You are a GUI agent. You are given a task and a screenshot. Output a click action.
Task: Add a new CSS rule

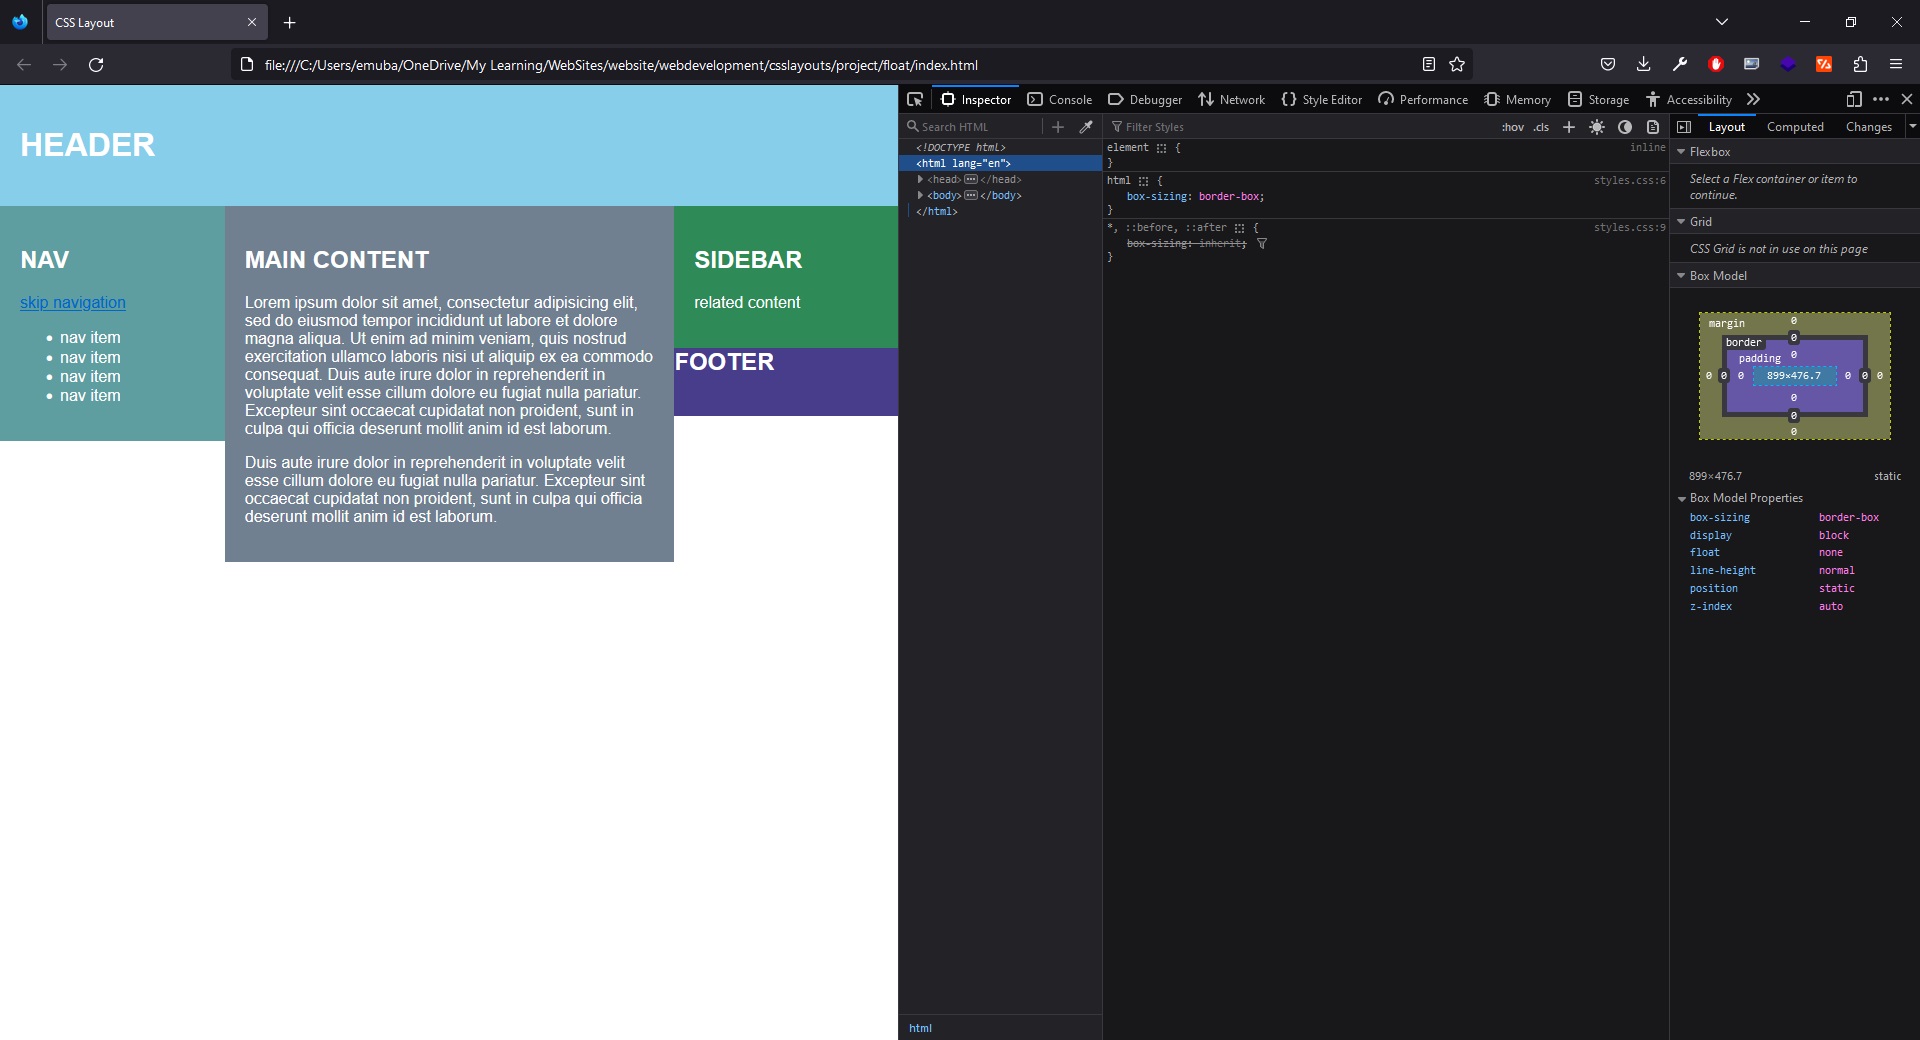1569,127
